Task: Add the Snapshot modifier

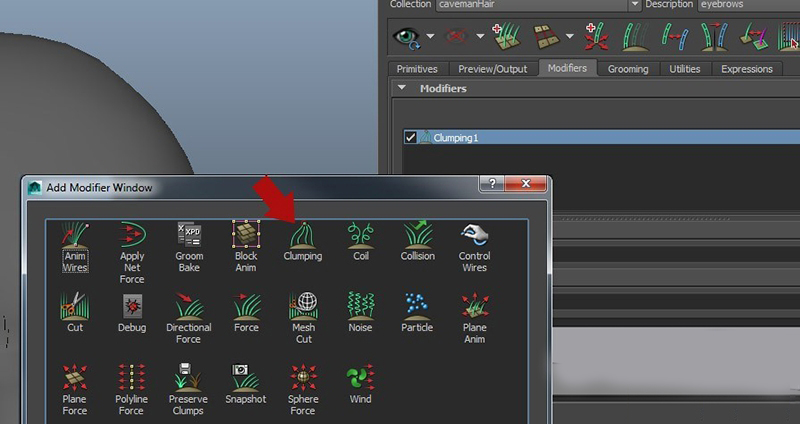Action: [246, 384]
